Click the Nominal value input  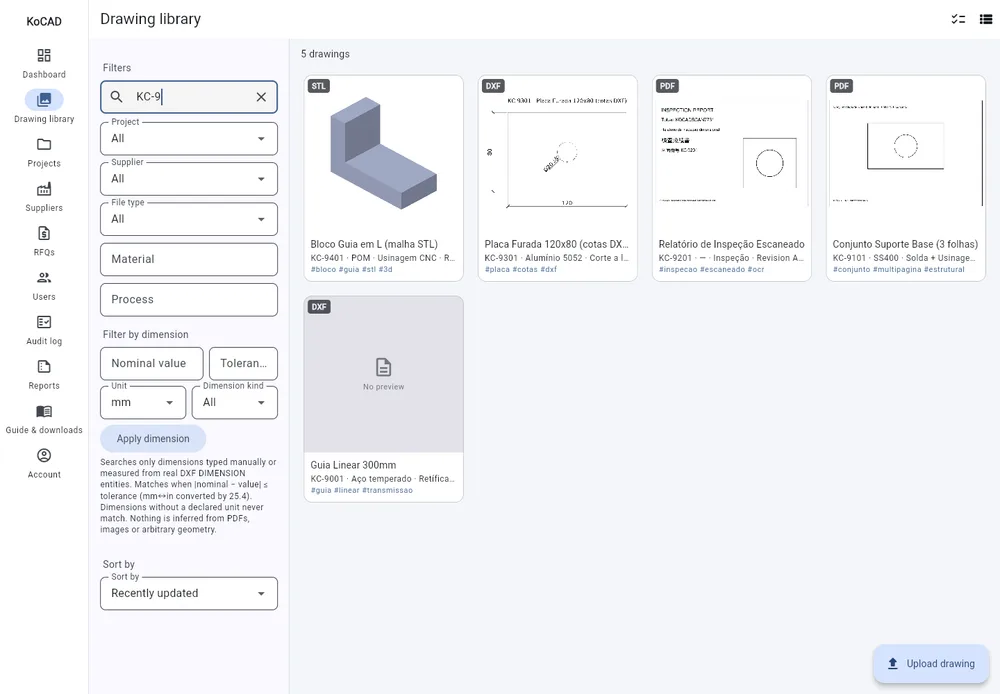[152, 363]
